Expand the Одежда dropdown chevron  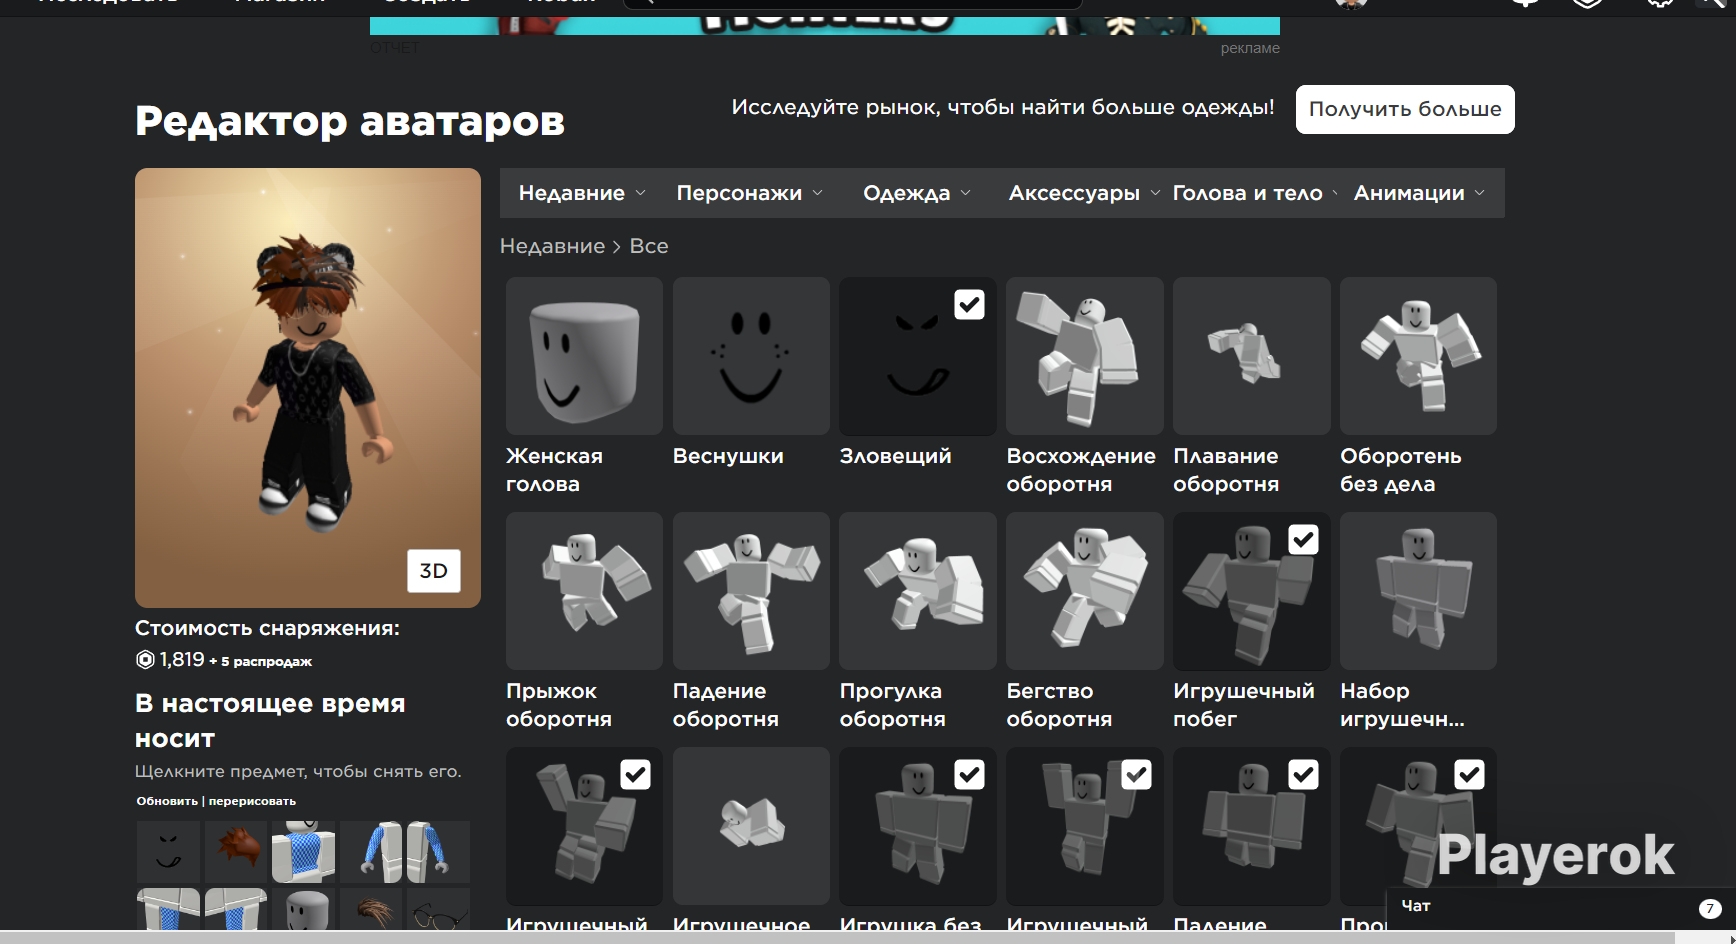[966, 193]
